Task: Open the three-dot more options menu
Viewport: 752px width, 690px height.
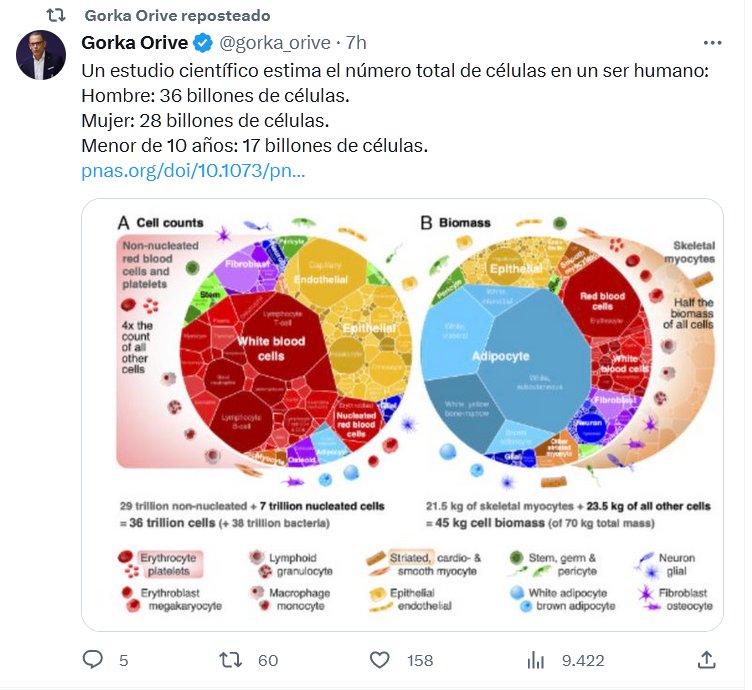Action: [x=712, y=43]
